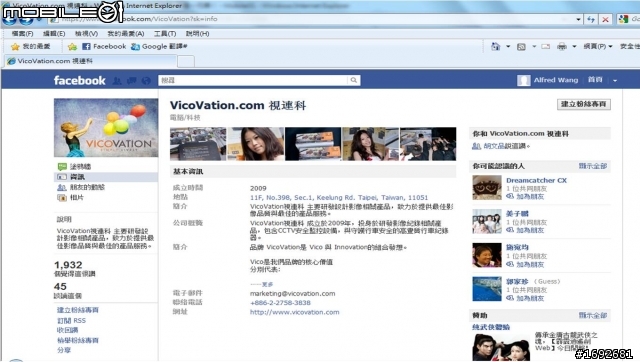Image resolution: width=640 pixels, height=362 pixels.
Task: Click the 45 talking about this count
Action: click(x=60, y=286)
